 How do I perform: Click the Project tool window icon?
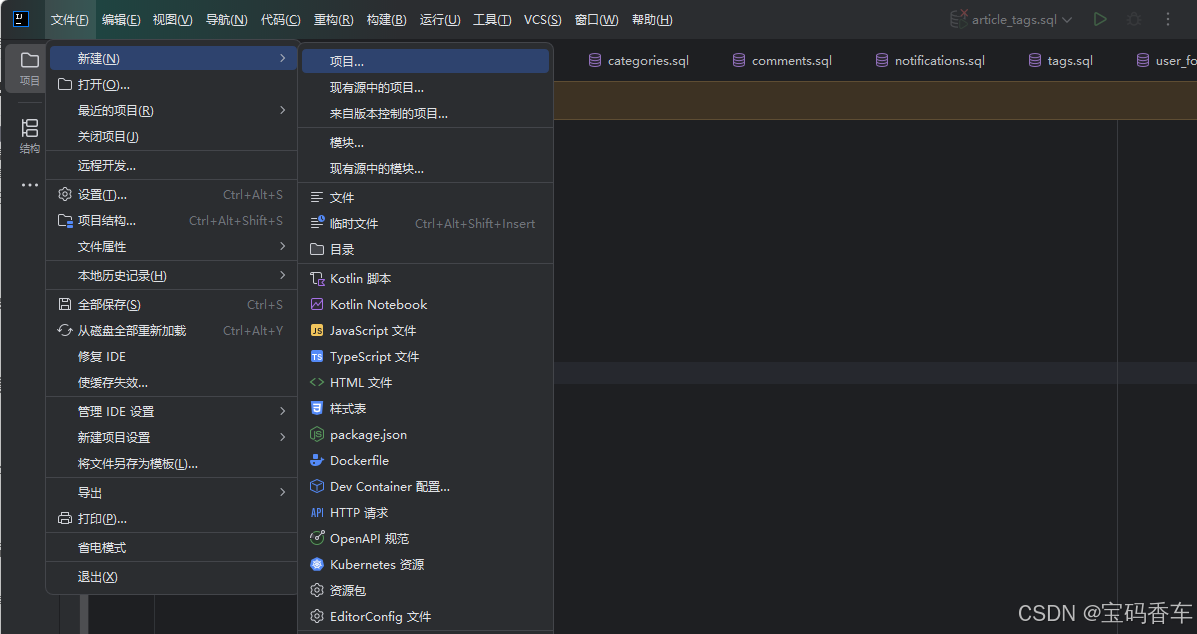tap(30, 67)
